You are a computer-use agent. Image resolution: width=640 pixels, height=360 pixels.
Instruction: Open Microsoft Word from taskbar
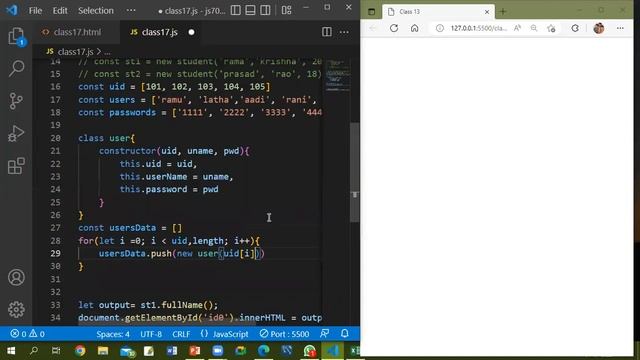[x=172, y=350]
